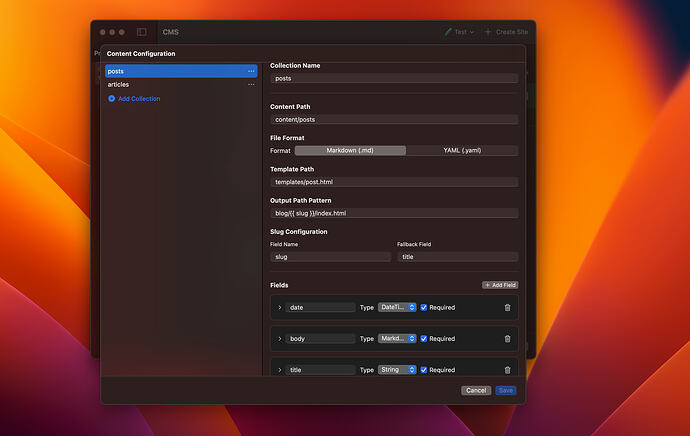Select Markdown (.md) file format

coord(350,150)
